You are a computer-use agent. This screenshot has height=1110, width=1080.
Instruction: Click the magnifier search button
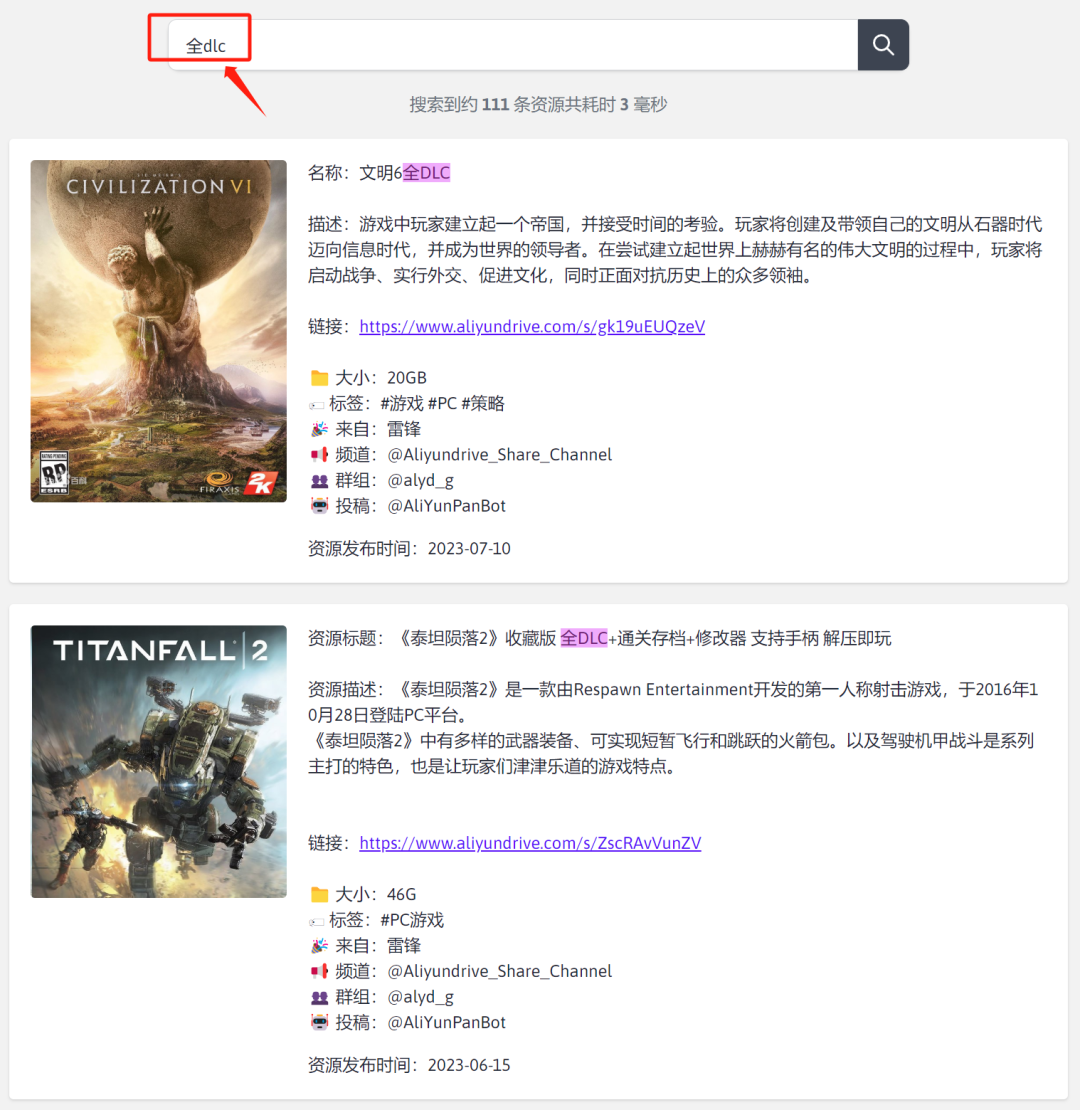click(x=883, y=45)
